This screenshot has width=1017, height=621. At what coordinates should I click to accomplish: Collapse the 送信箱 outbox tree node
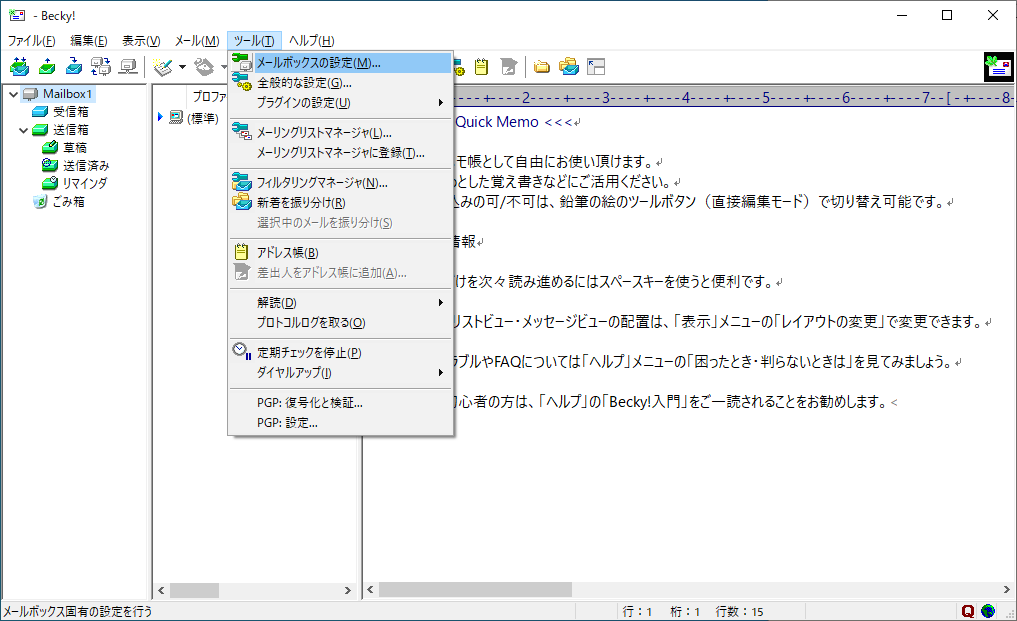pyautogui.click(x=24, y=130)
